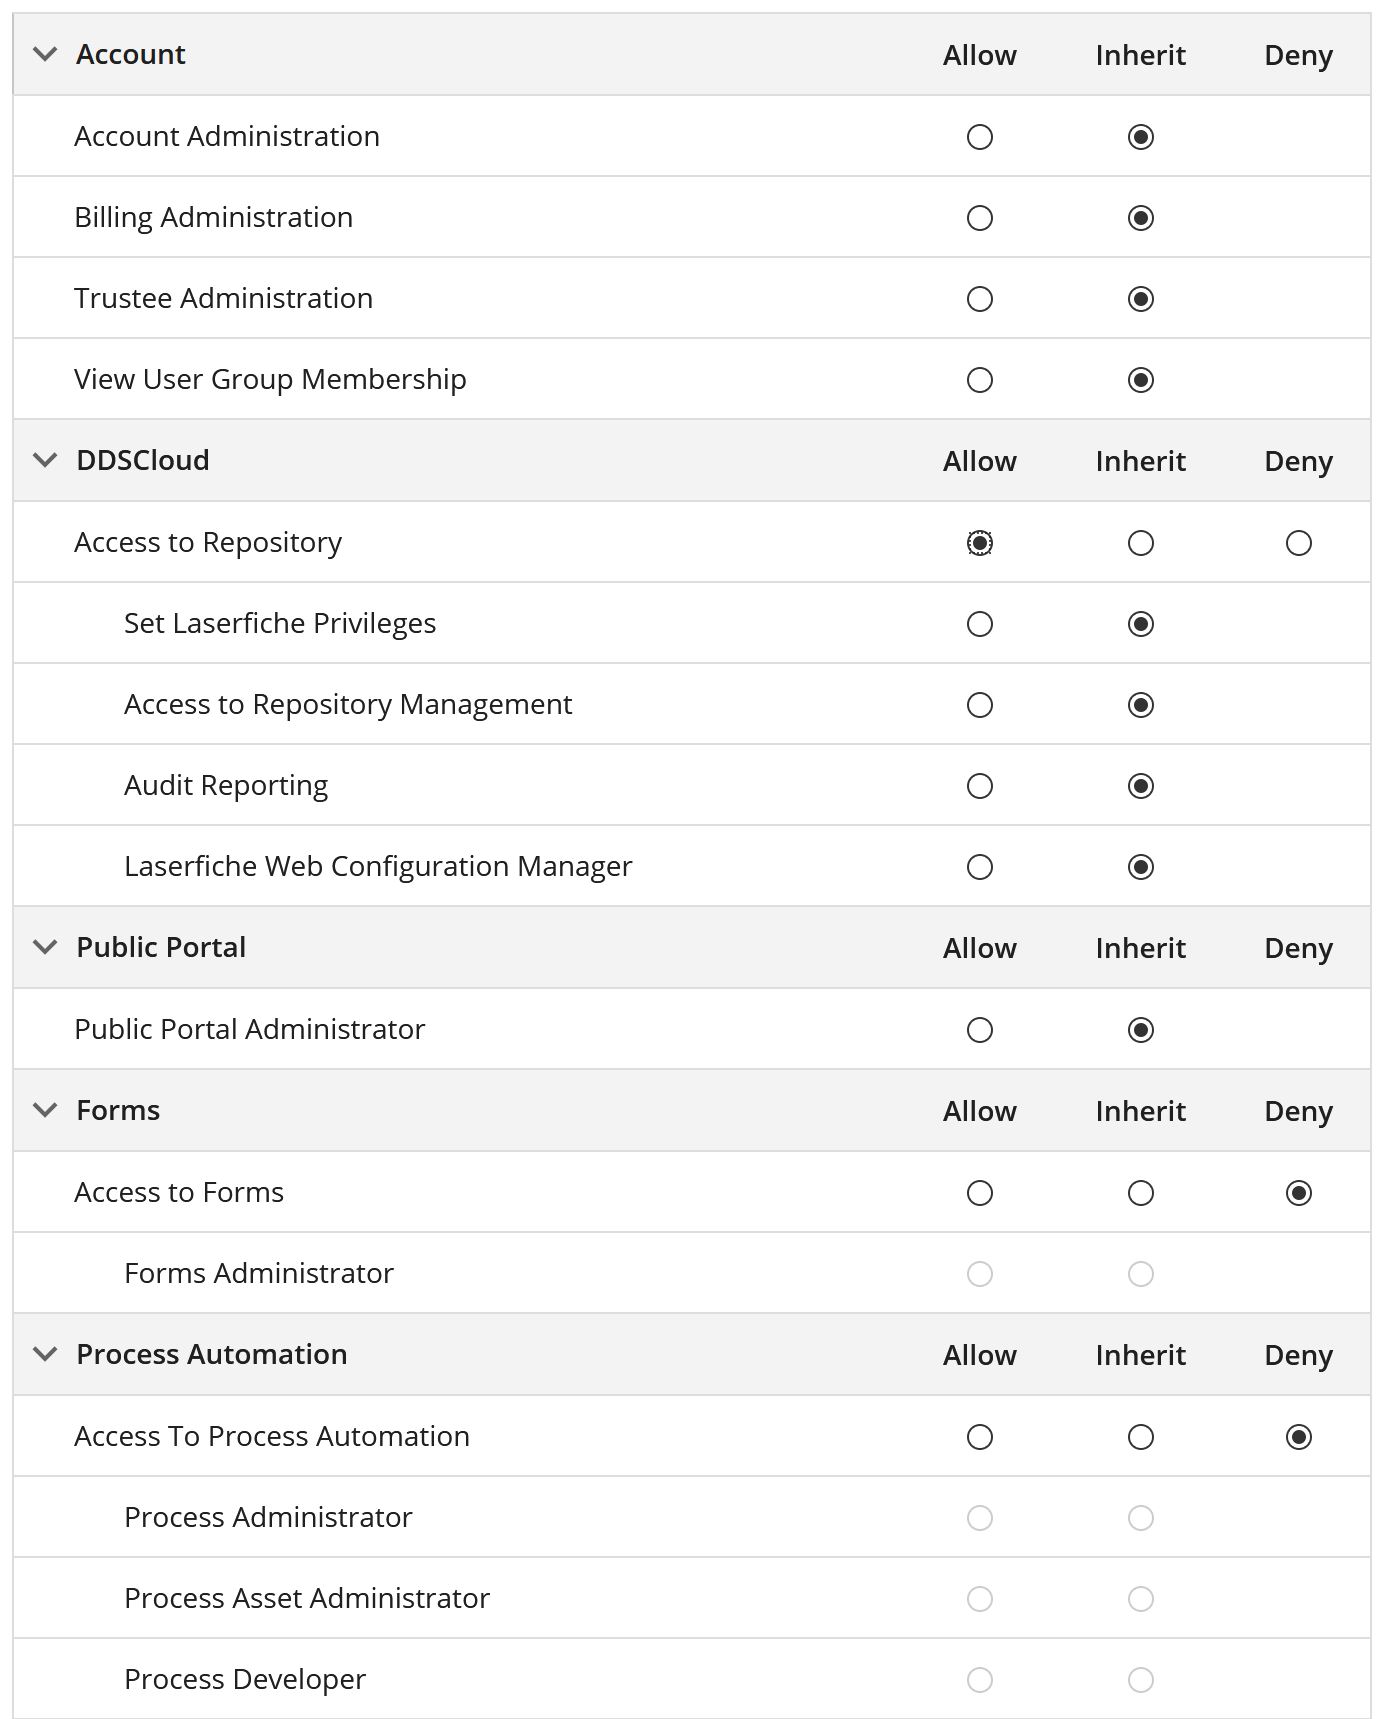
Task: Select Allow for Billing Administration
Action: pos(980,218)
